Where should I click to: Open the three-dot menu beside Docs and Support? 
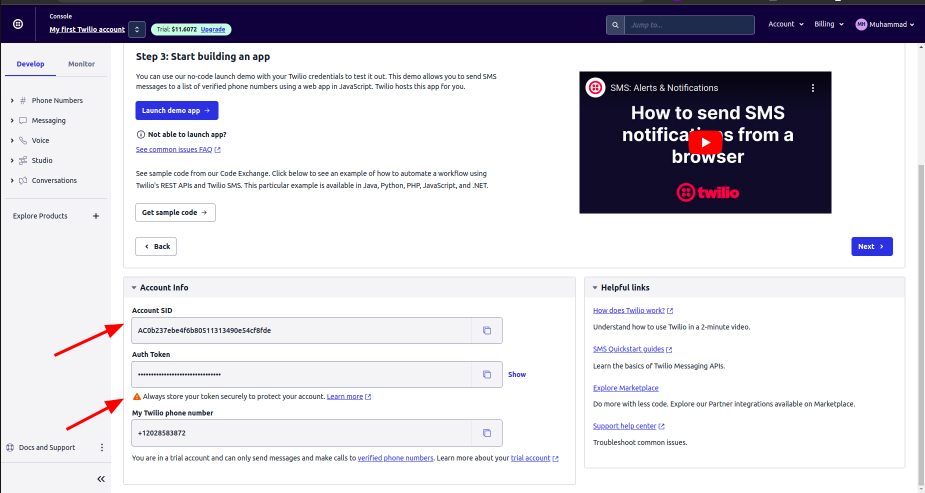tap(101, 448)
